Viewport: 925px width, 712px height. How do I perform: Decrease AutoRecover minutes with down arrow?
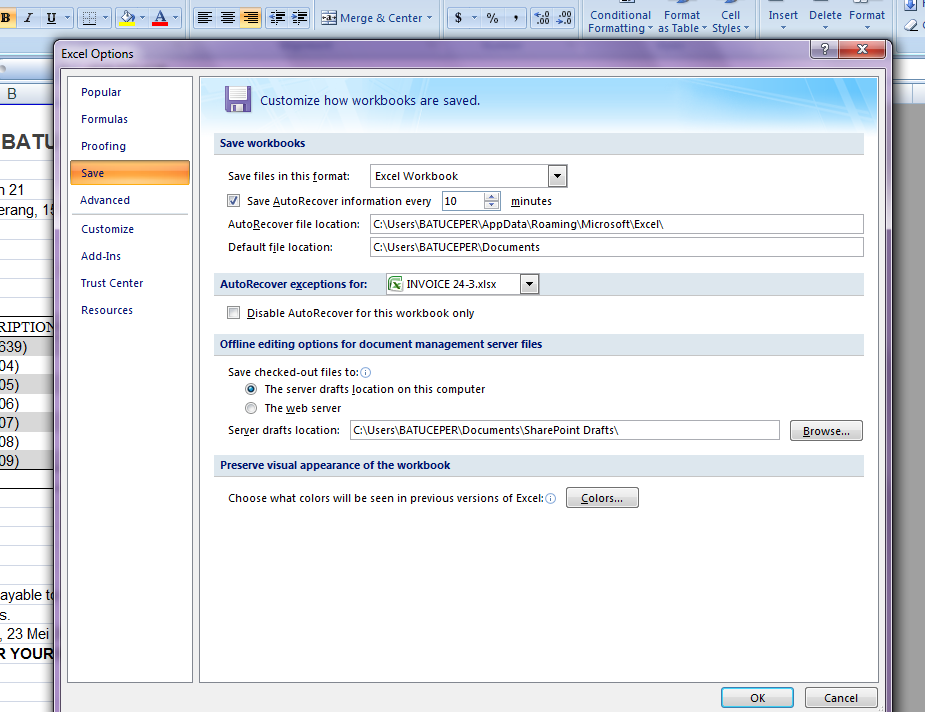491,205
